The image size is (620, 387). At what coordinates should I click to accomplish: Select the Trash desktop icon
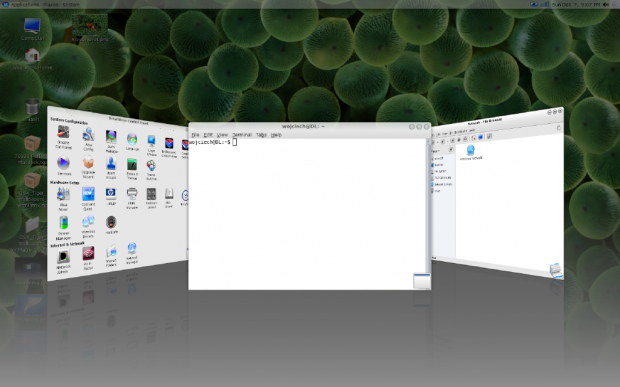tap(32, 110)
